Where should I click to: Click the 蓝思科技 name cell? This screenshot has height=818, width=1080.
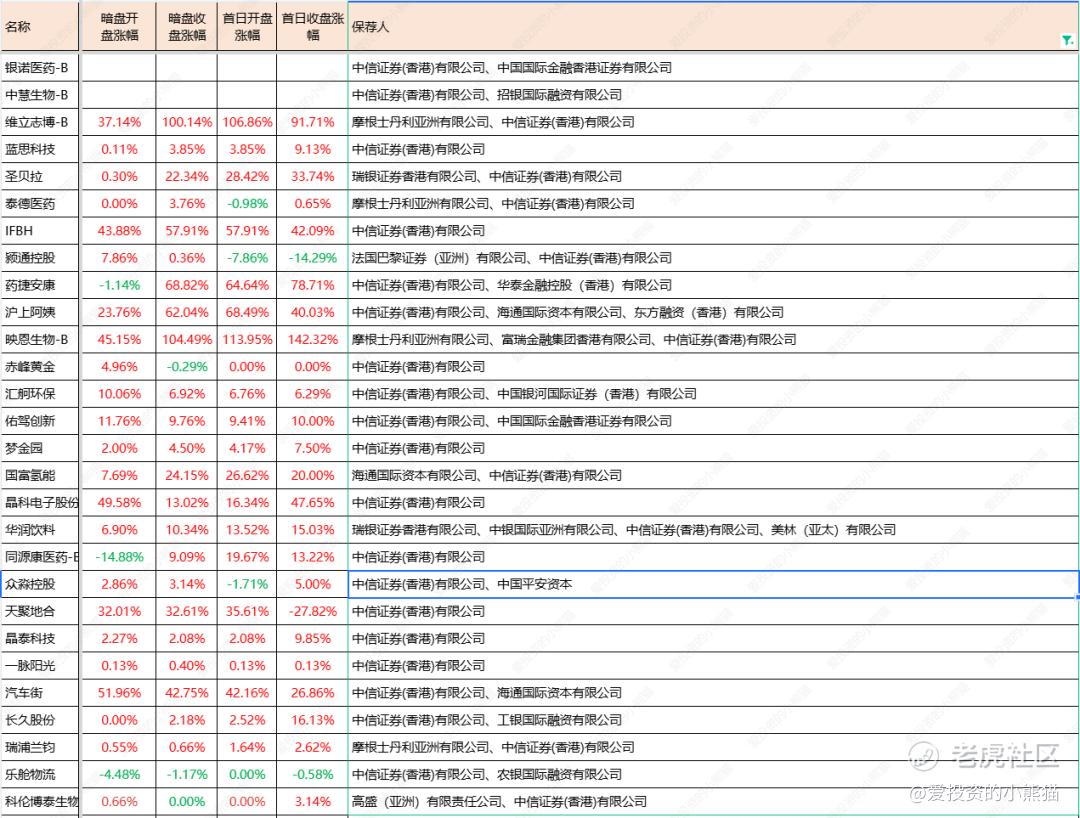(40, 149)
